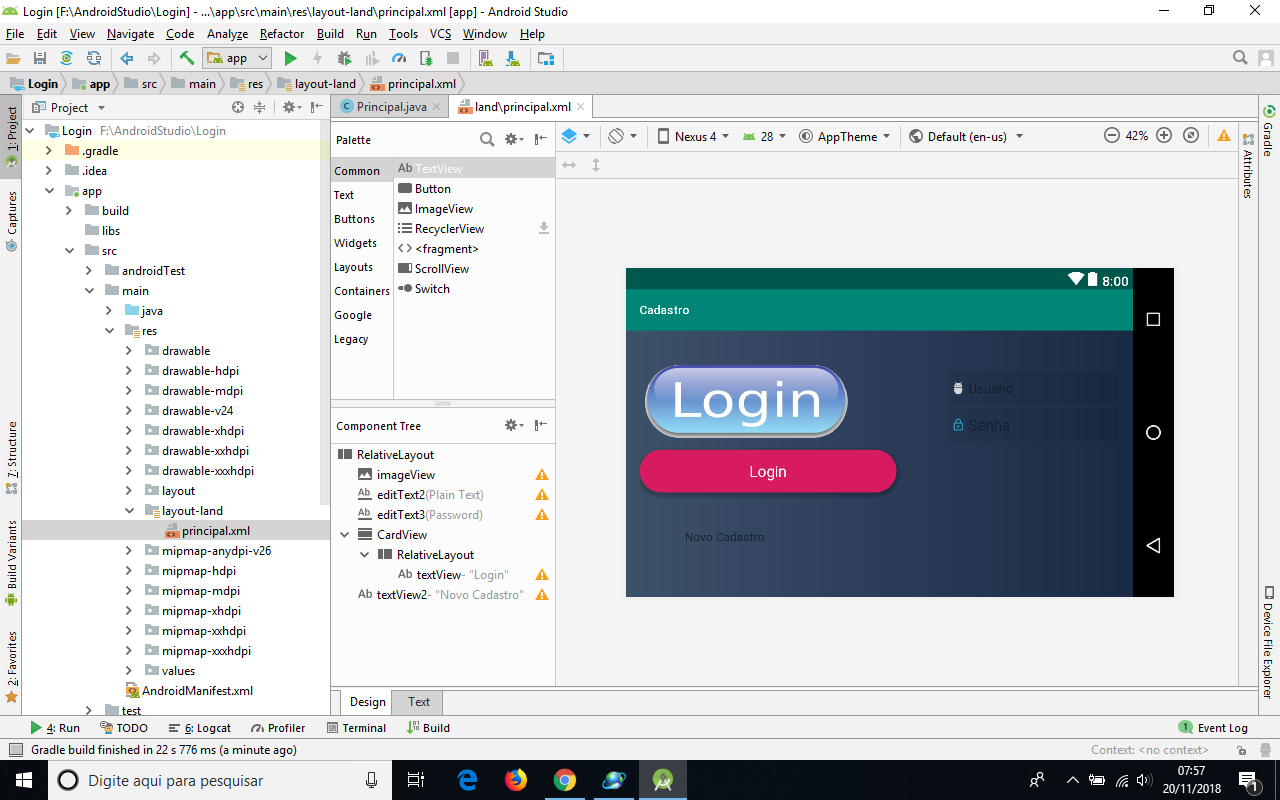The image size is (1280, 800).
Task: Open the SDK Manager icon
Action: (513, 58)
